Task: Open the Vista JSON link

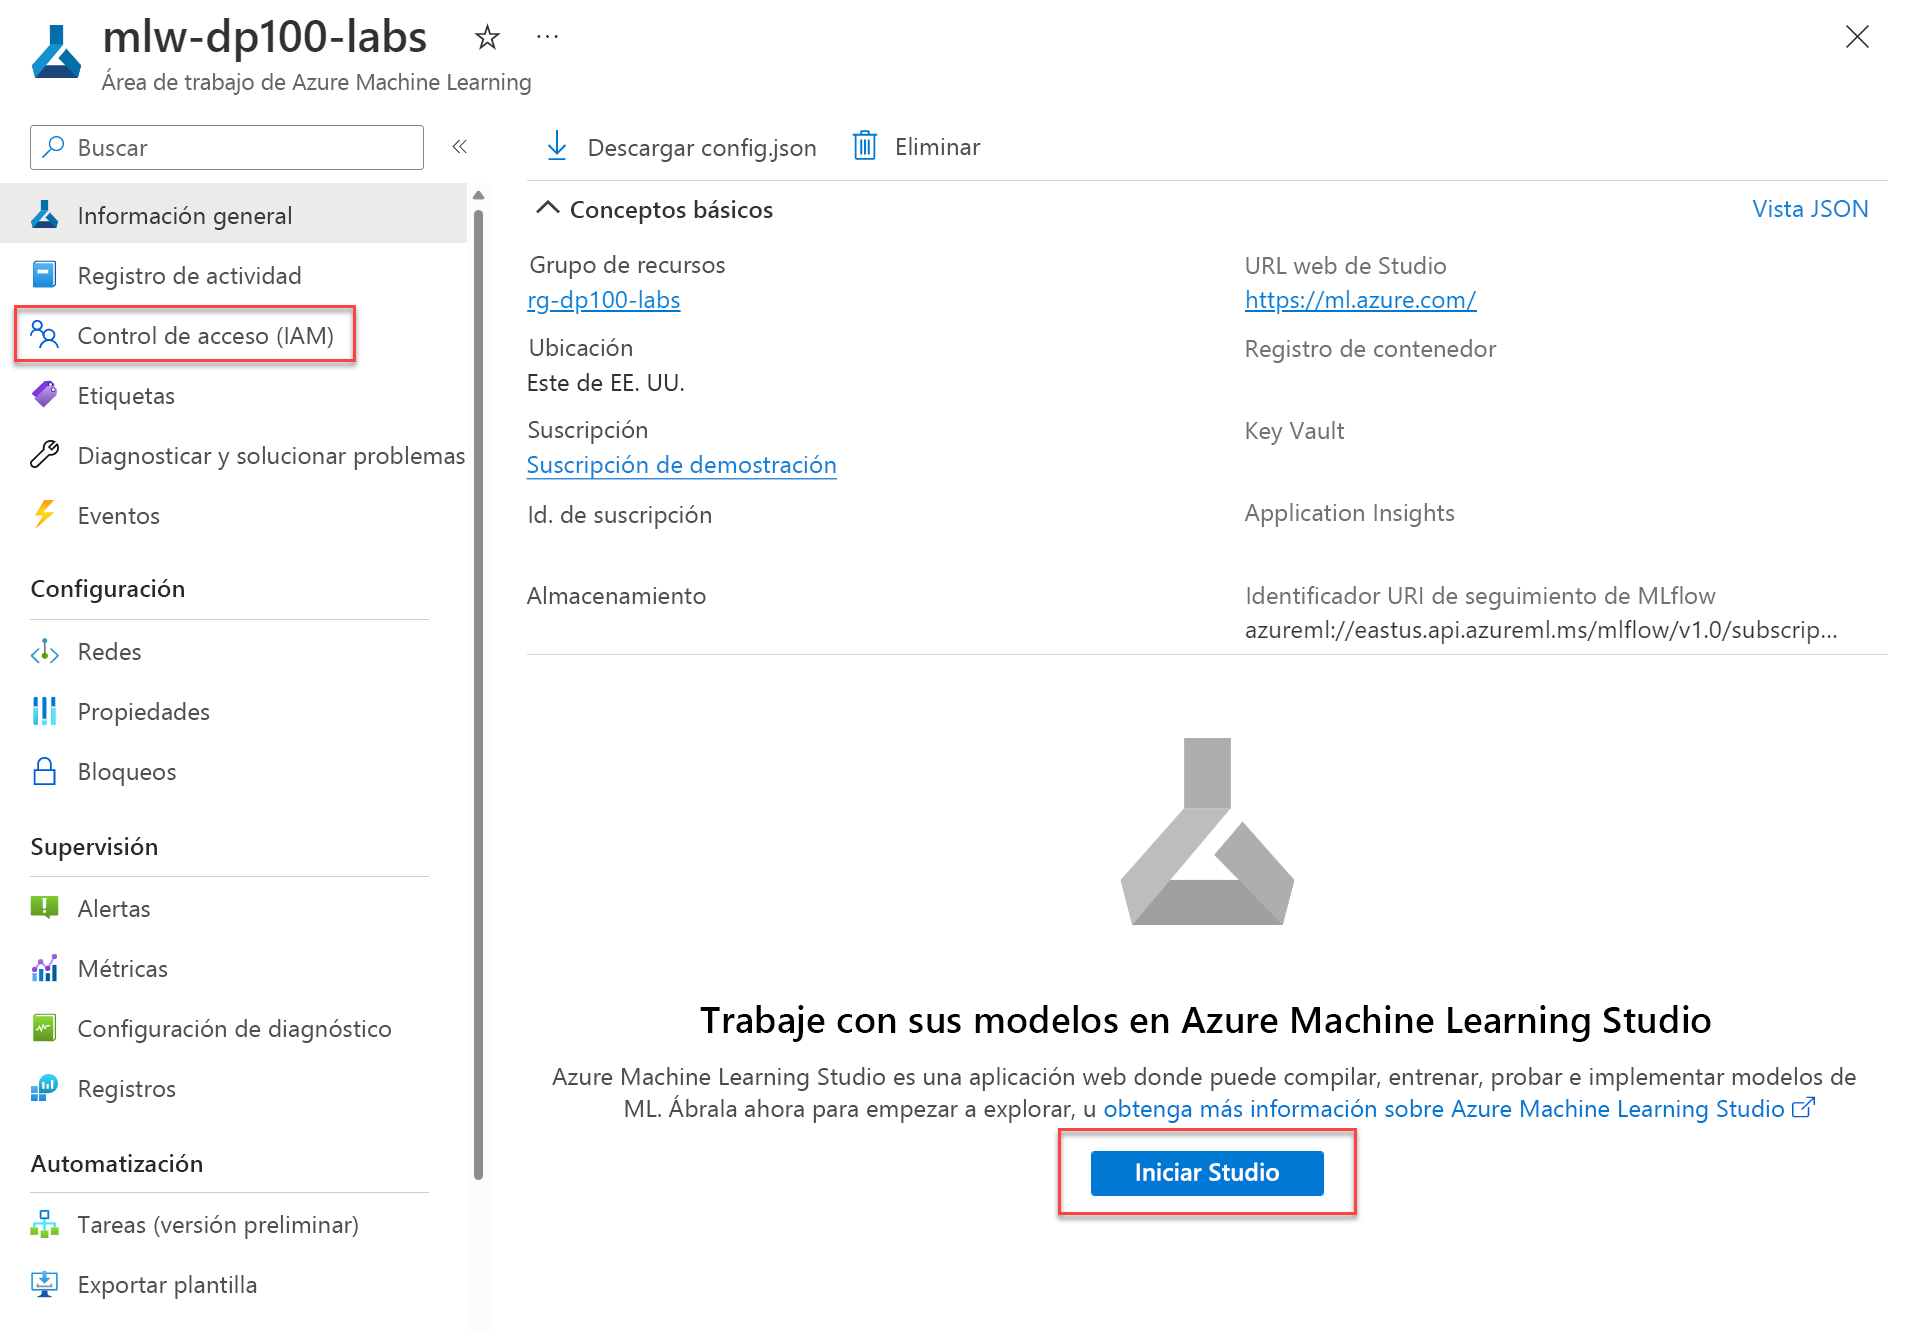Action: click(1810, 208)
